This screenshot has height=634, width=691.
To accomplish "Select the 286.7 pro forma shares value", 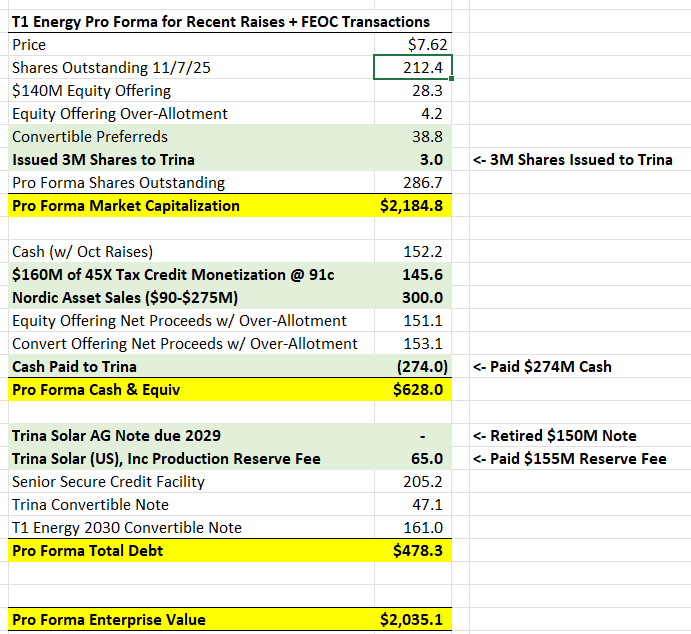I will 423,182.
